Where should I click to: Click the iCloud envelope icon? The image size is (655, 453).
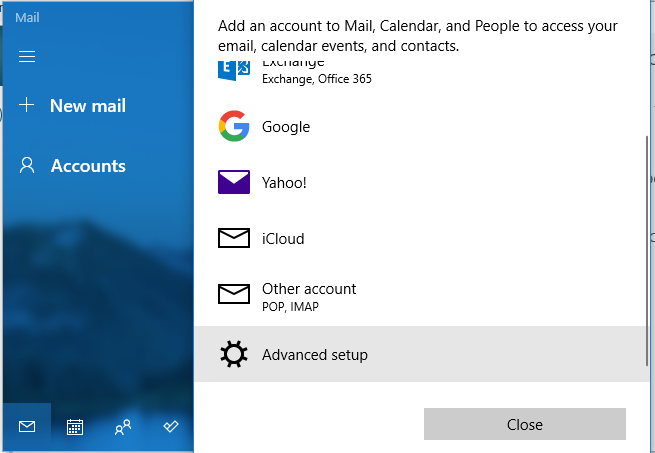click(234, 238)
